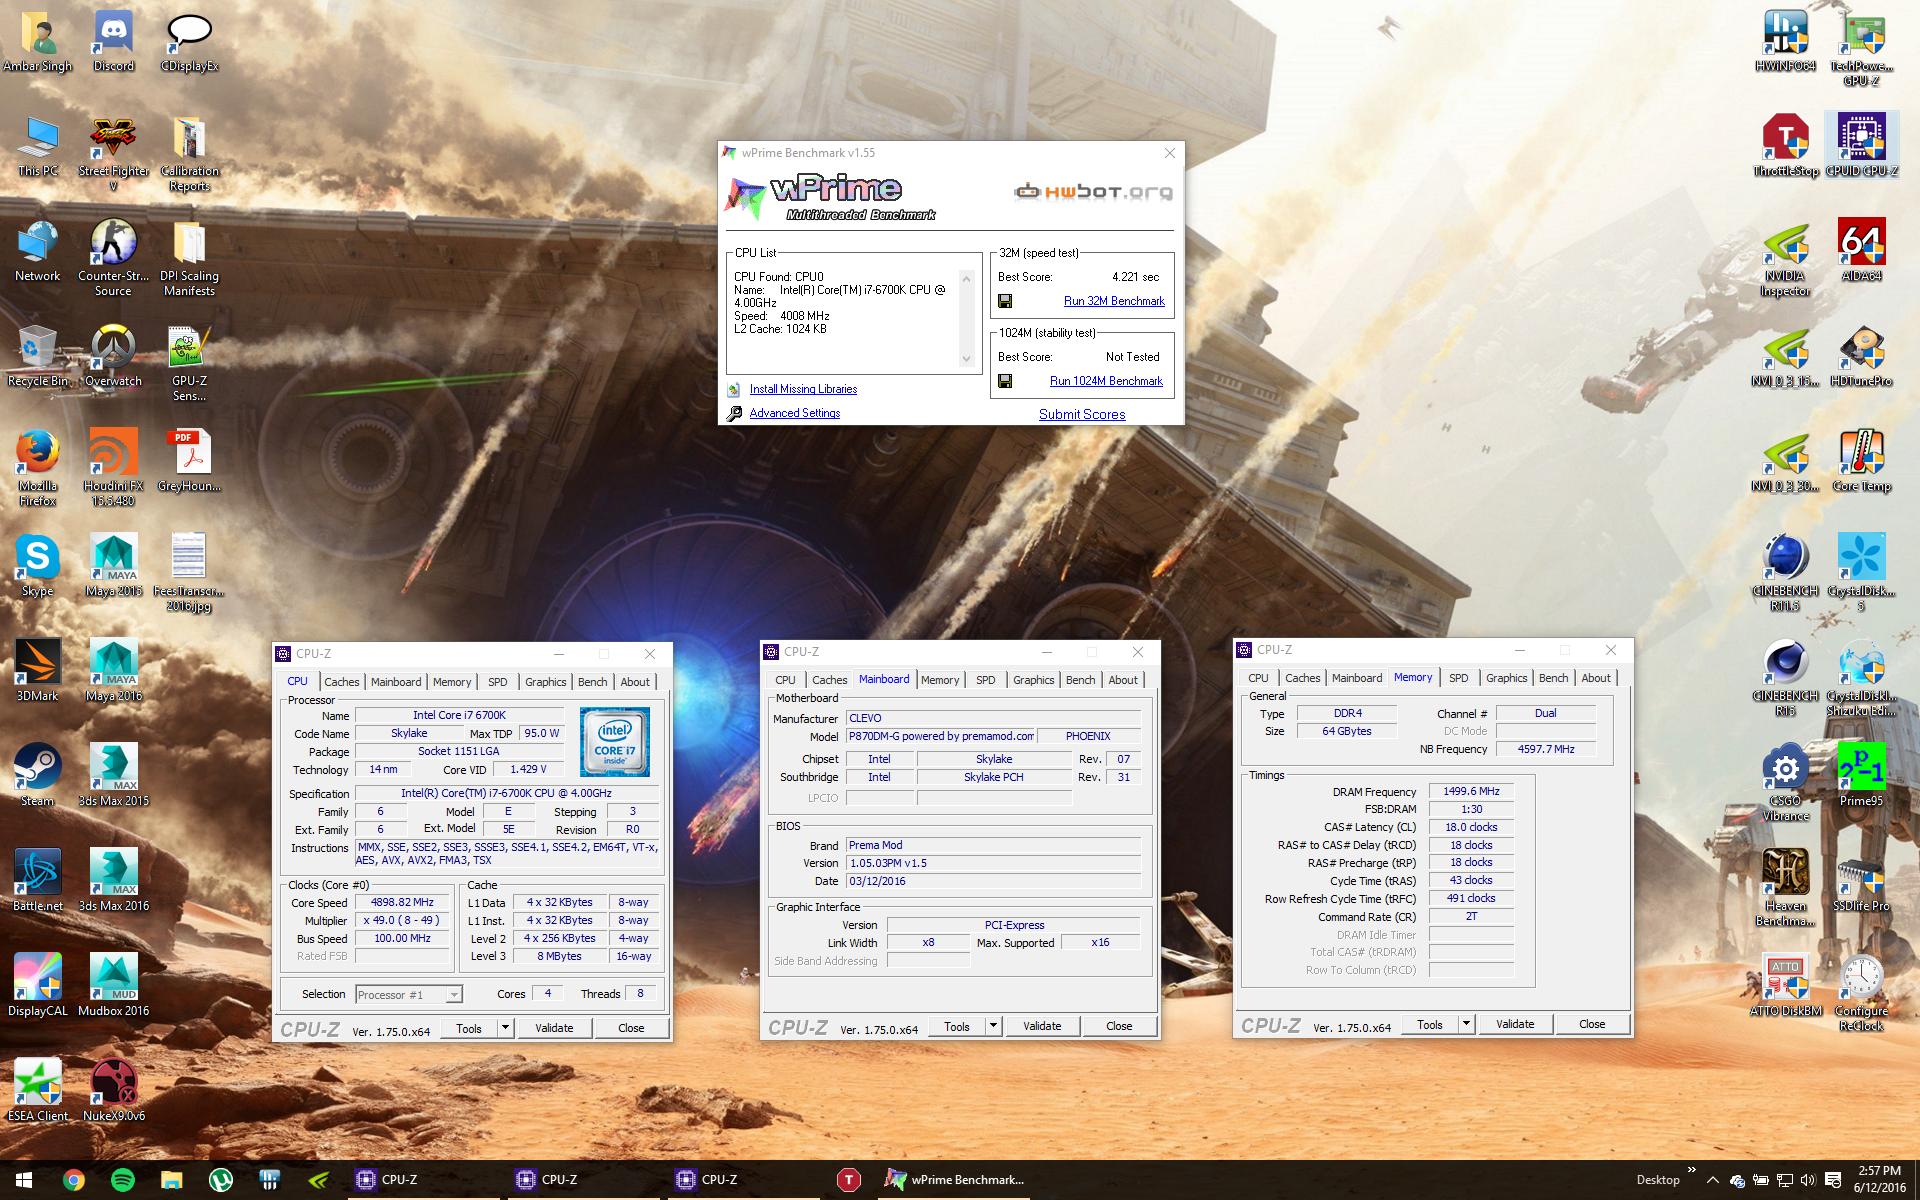Image resolution: width=1920 pixels, height=1200 pixels.
Task: Open the TechPowerUp GPU-Z desktop icon
Action: click(x=1861, y=48)
